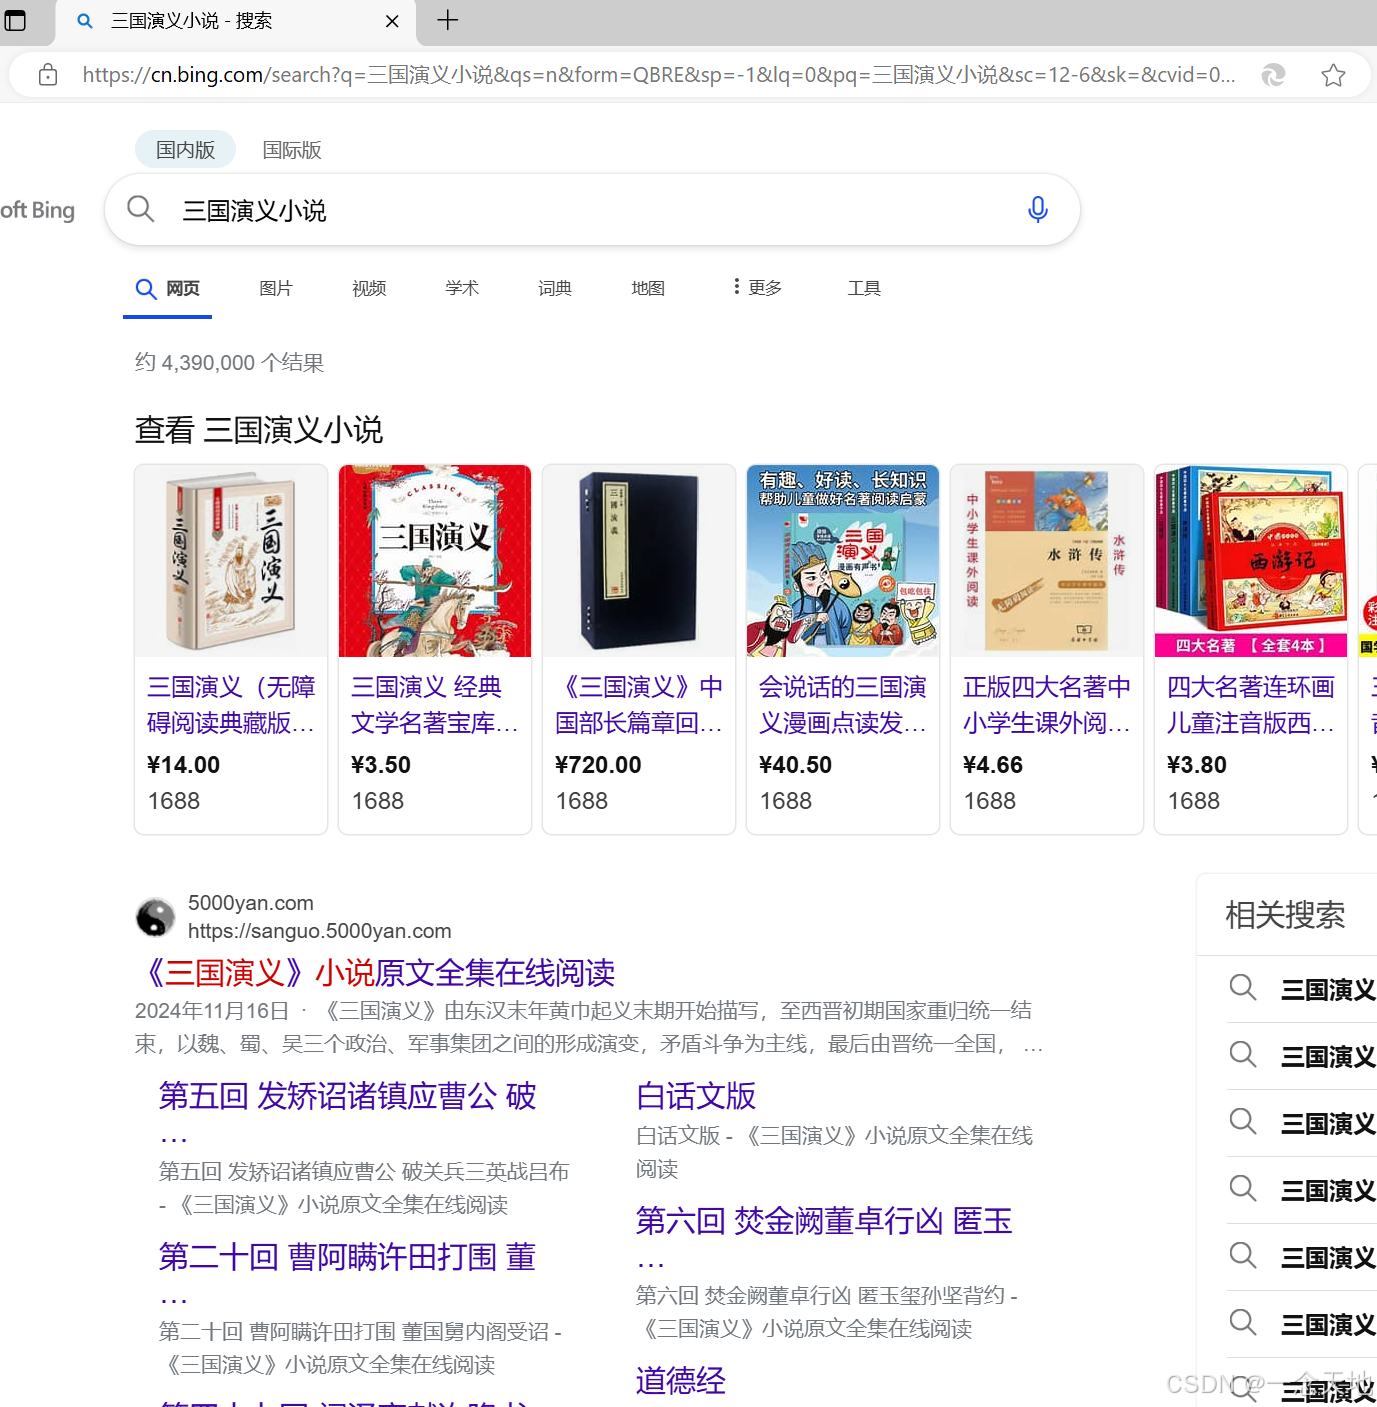Select the 网页 tab
The width and height of the screenshot is (1377, 1407).
(168, 288)
